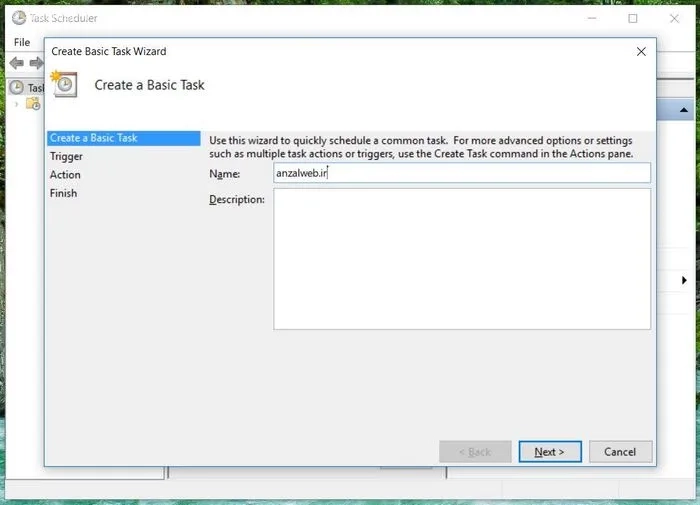Go to the Action wizard step

click(65, 175)
